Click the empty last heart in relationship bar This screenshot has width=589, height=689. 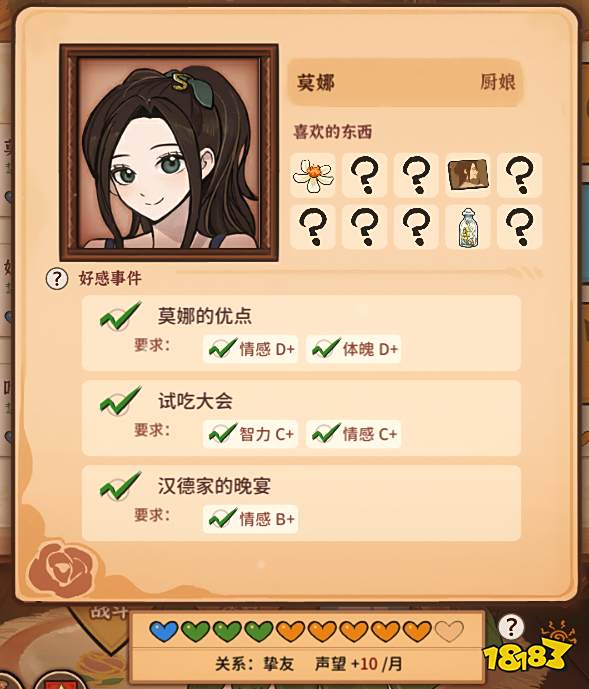pos(449,632)
